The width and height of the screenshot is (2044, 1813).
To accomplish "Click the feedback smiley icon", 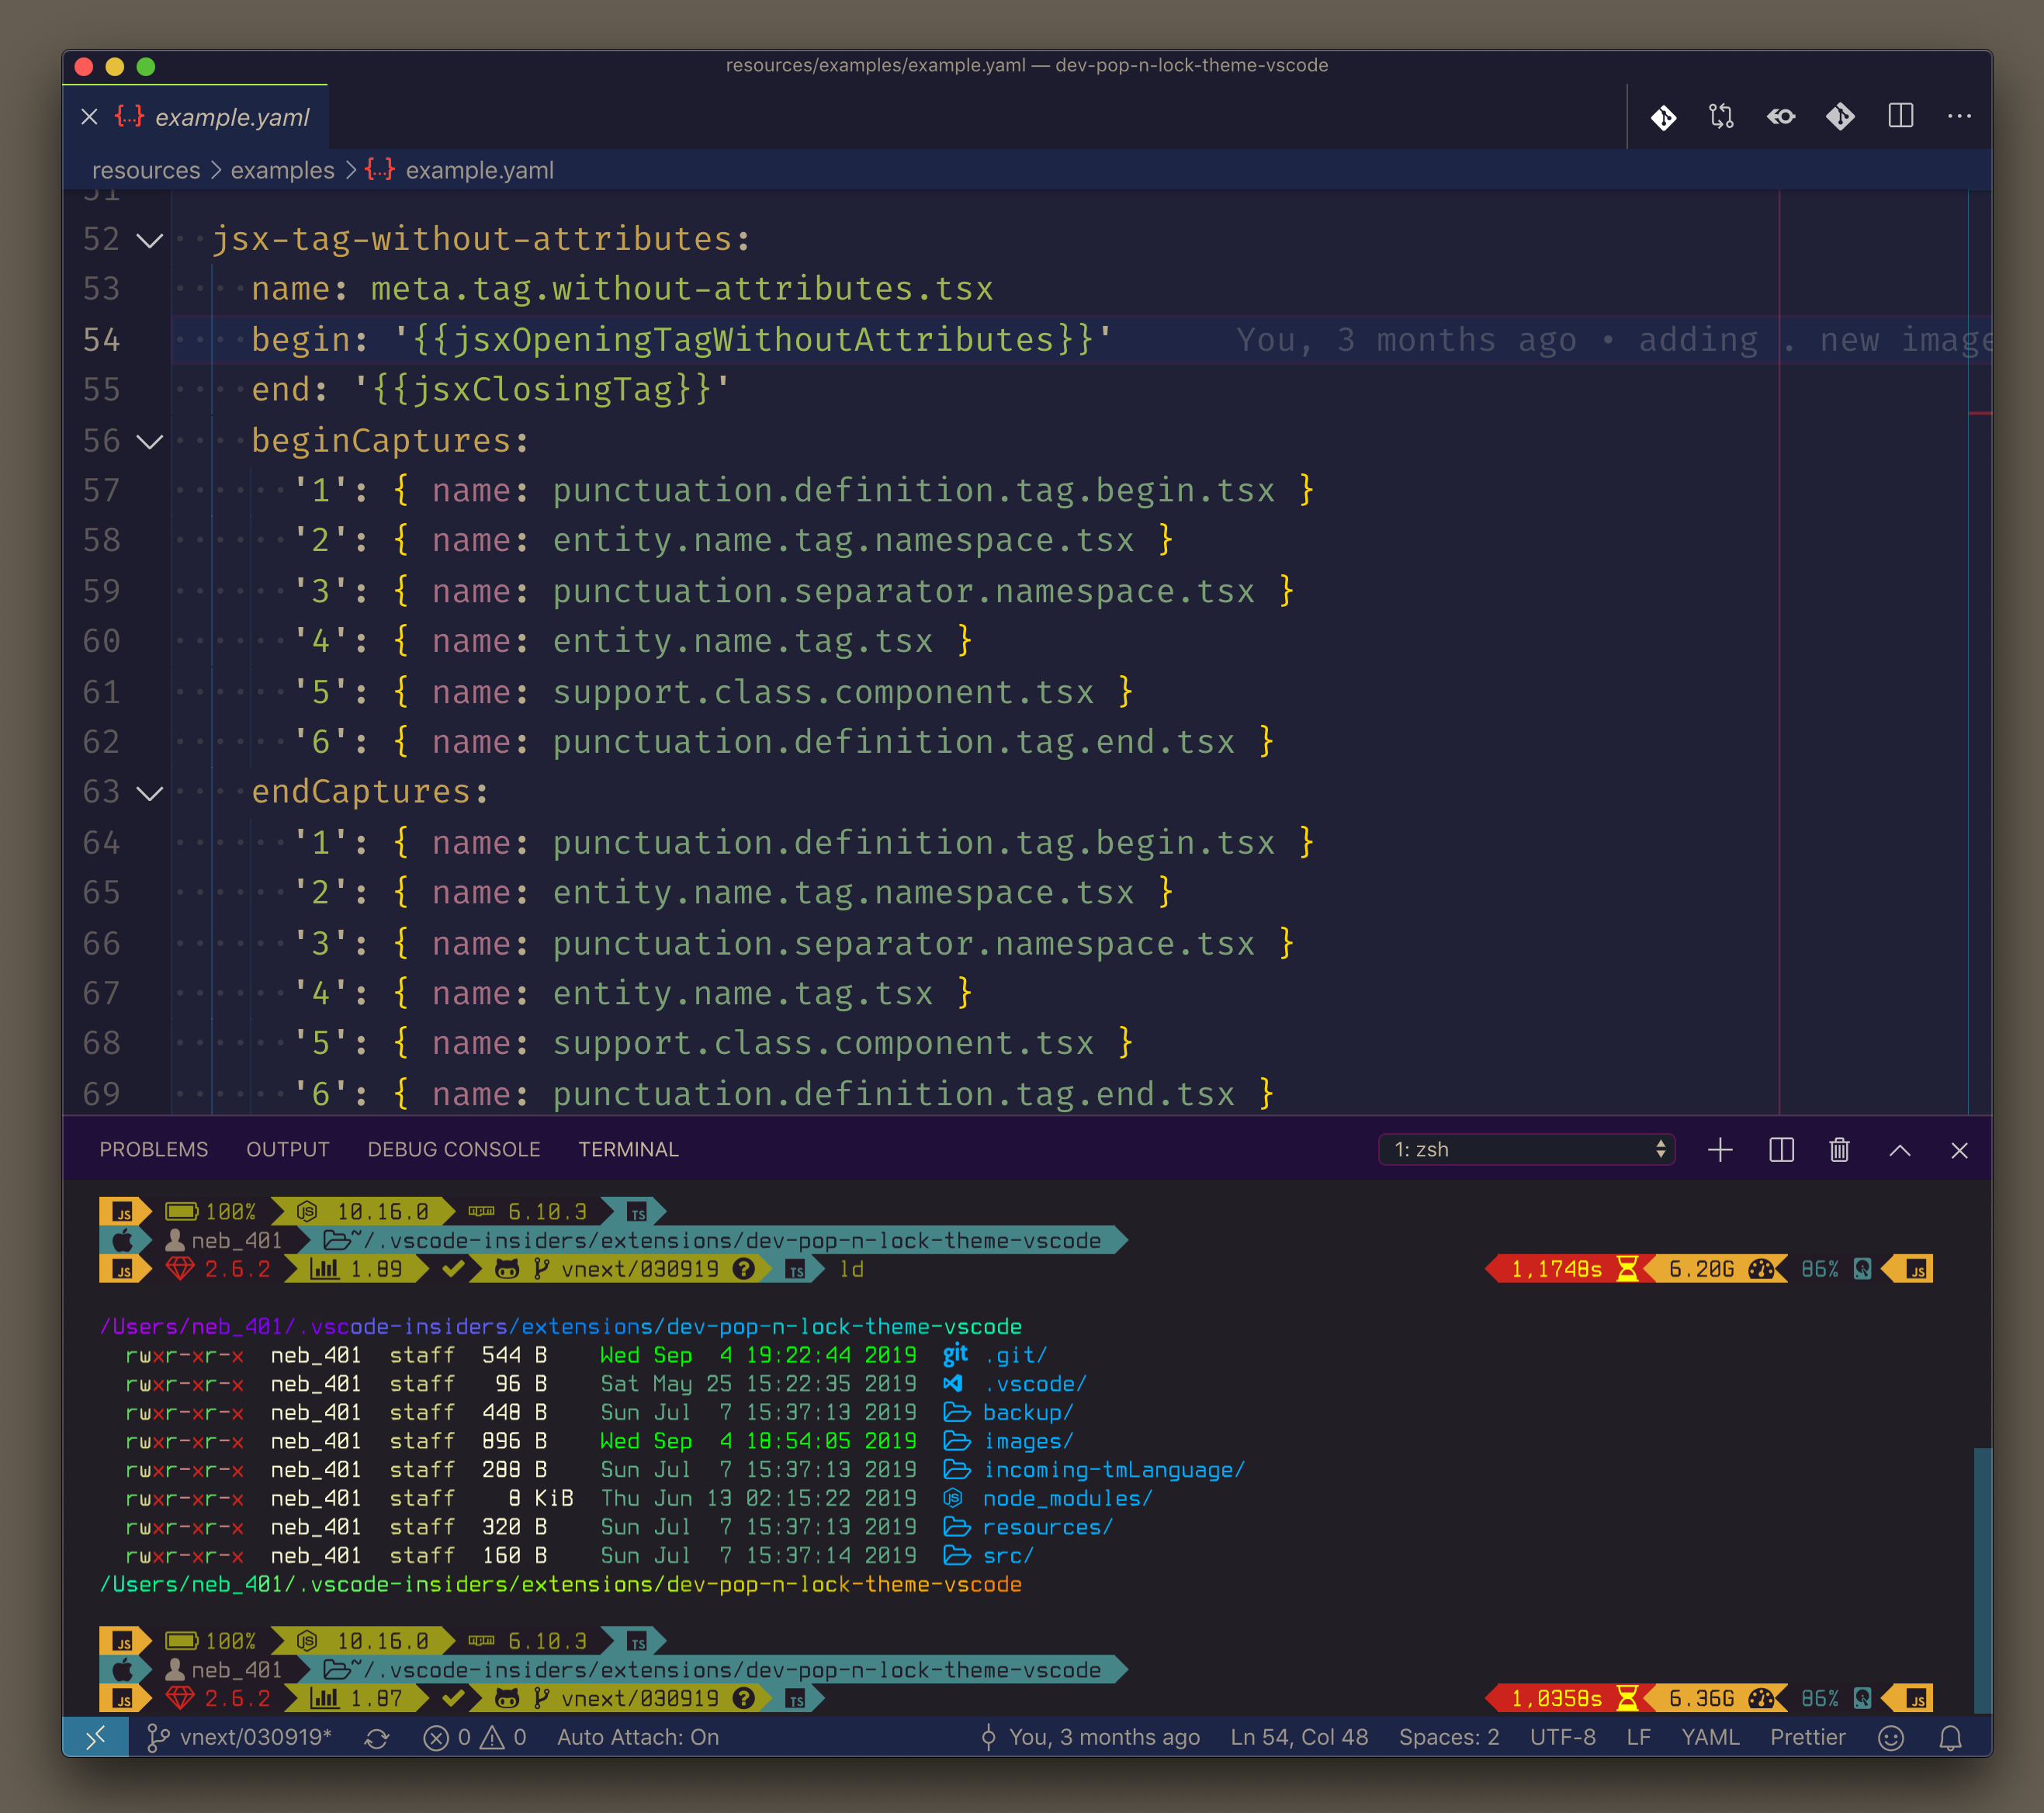I will pyautogui.click(x=1890, y=1738).
